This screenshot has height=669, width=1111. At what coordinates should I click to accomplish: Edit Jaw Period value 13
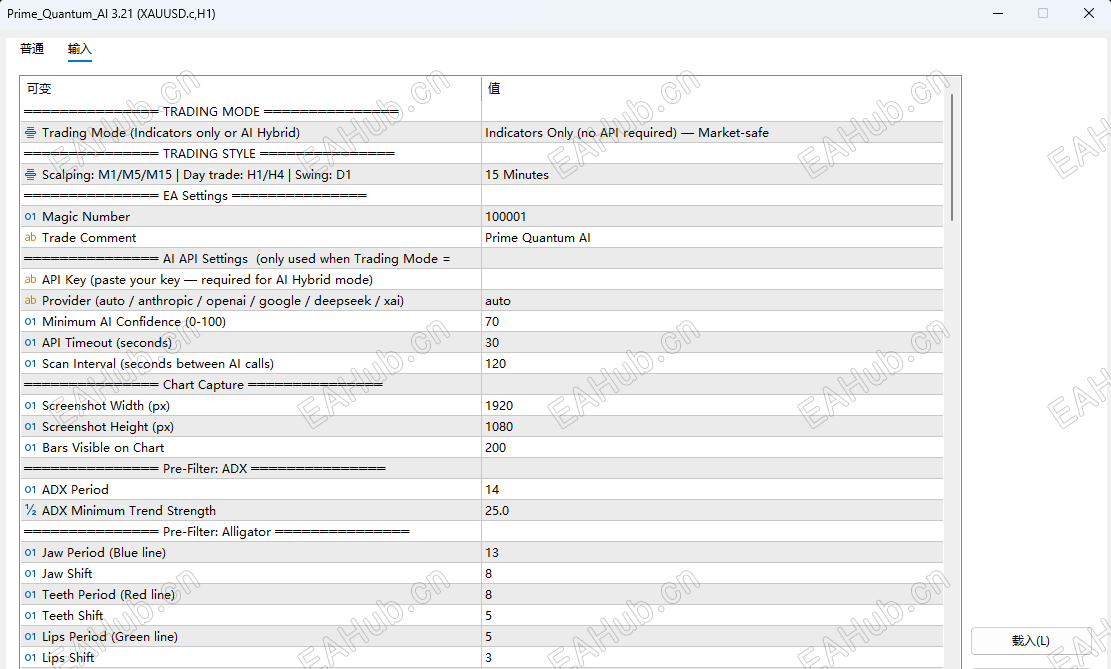[712, 553]
